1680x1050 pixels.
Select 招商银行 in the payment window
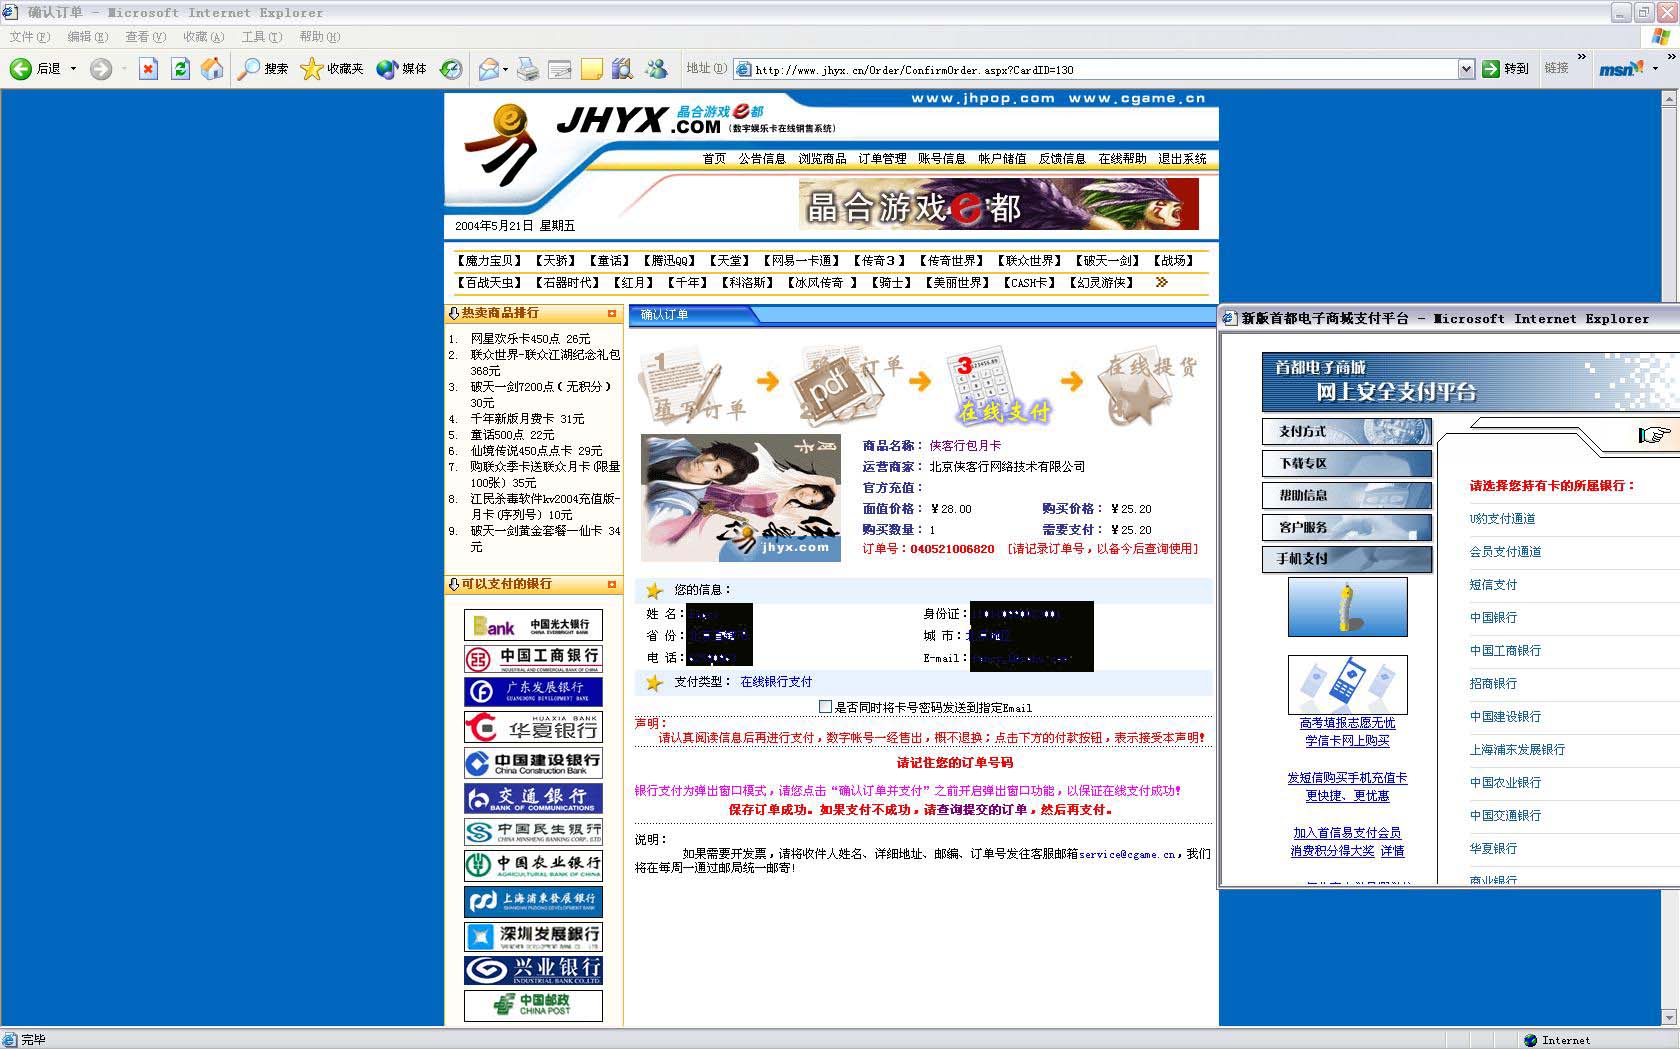pyautogui.click(x=1493, y=684)
